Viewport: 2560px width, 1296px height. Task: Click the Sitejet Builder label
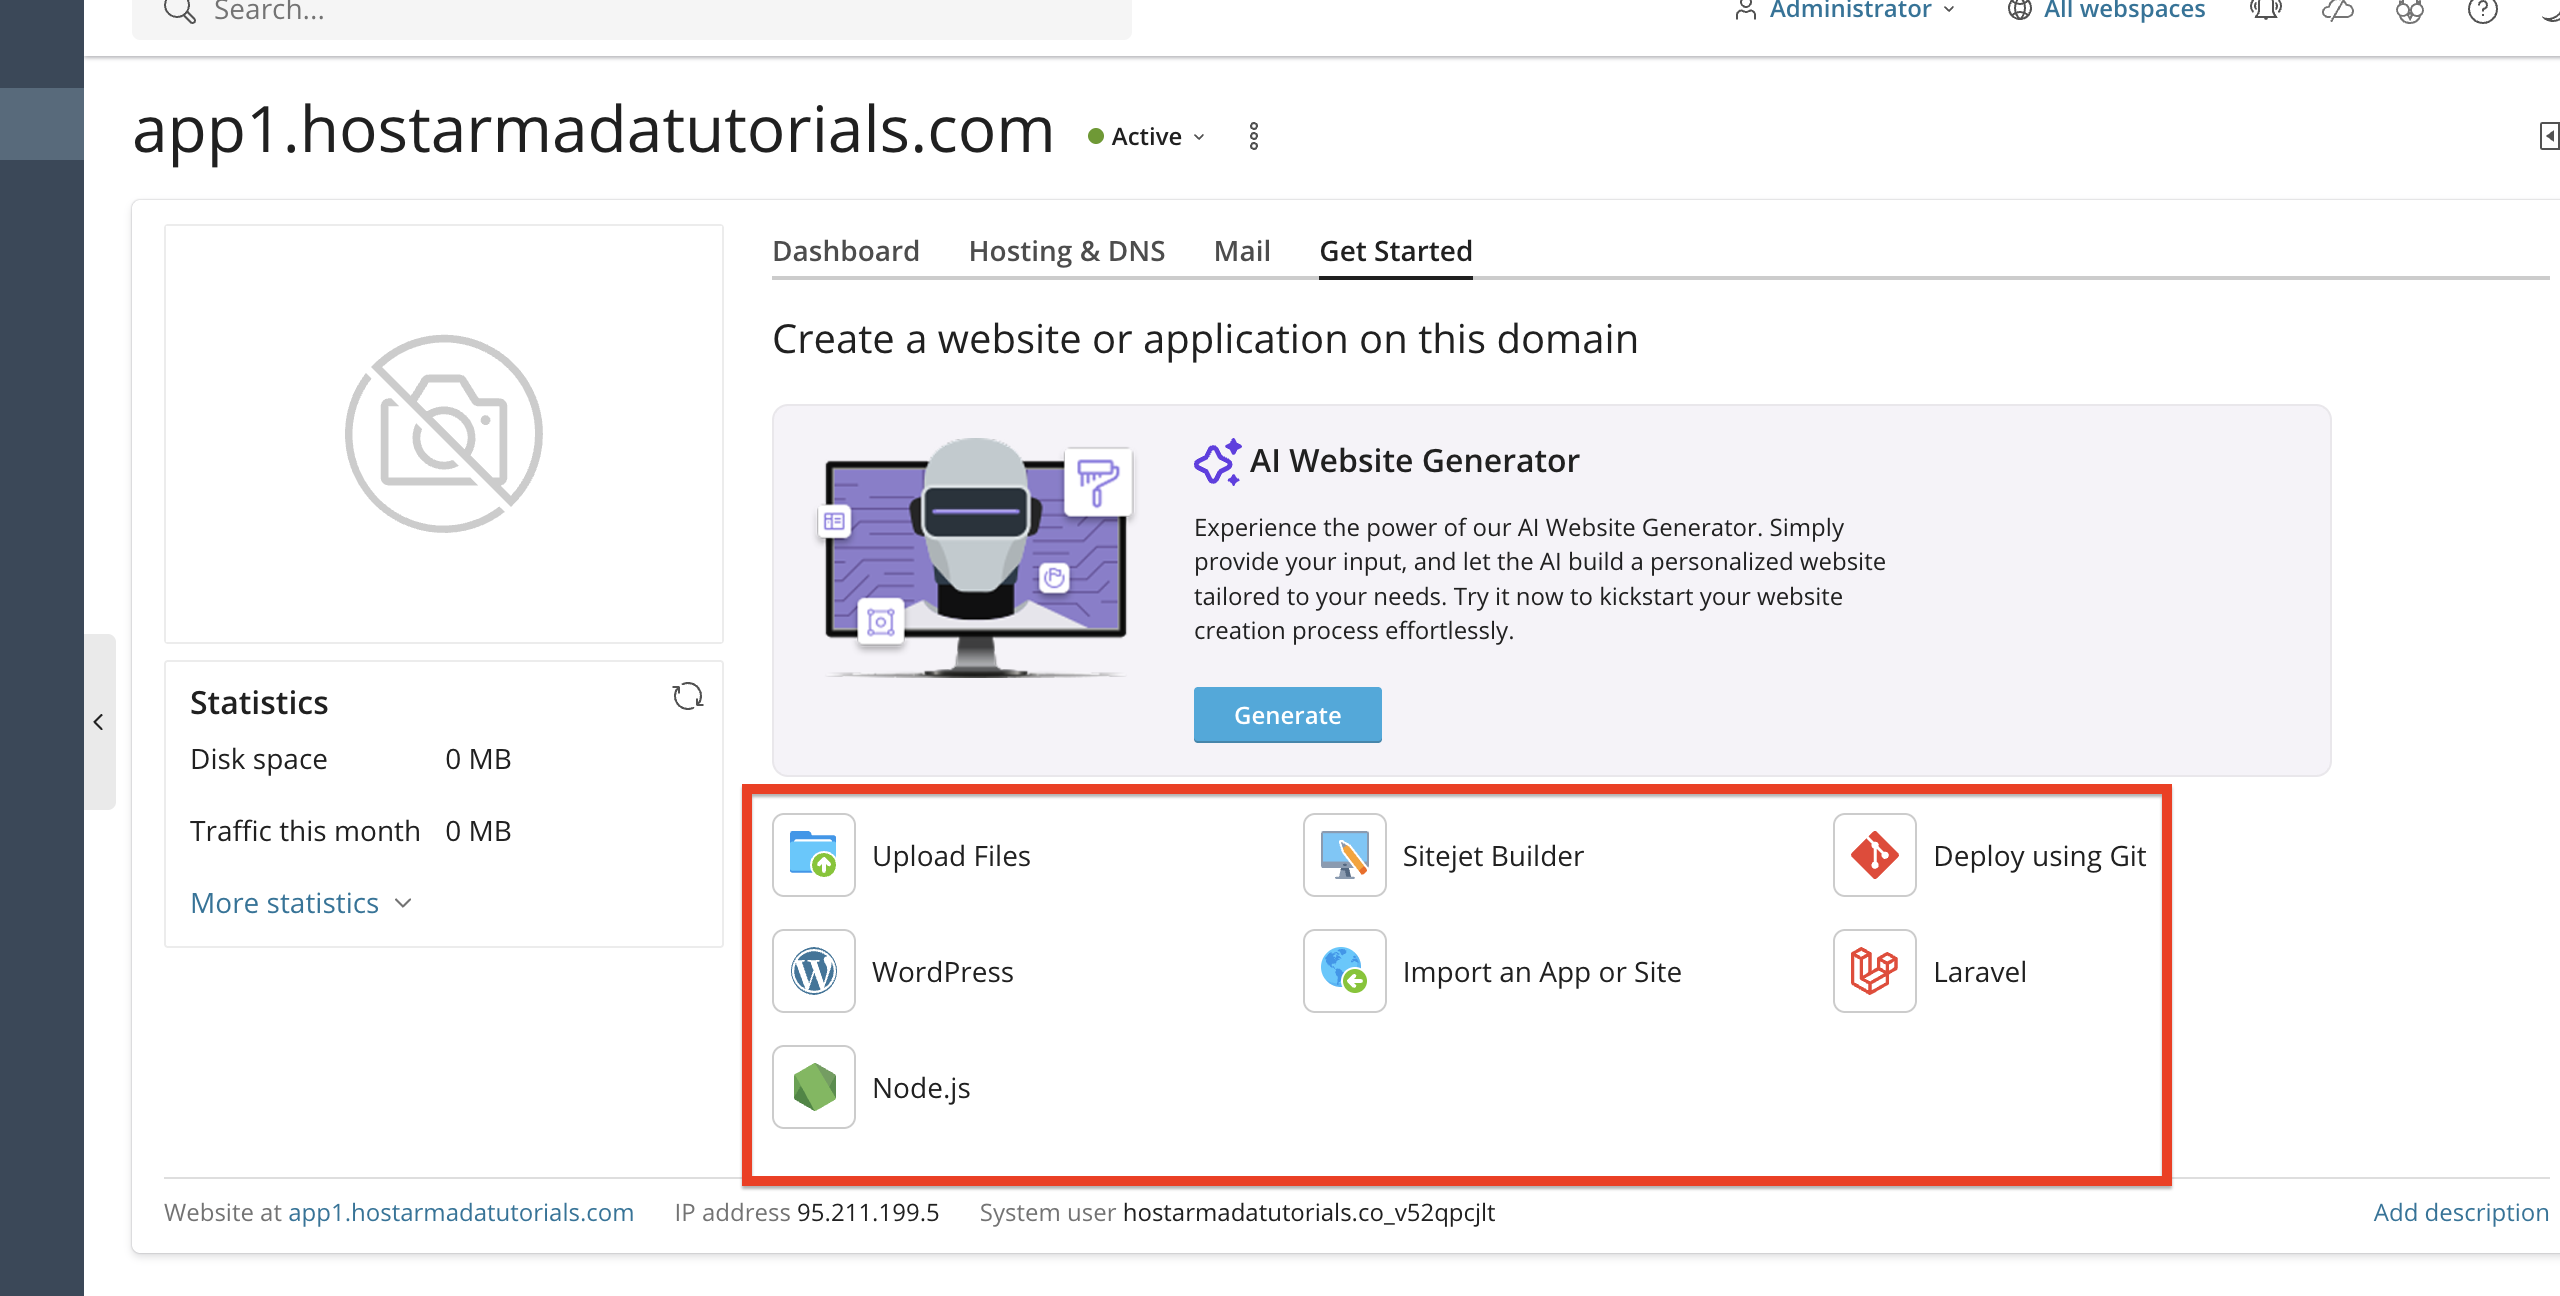click(1493, 856)
